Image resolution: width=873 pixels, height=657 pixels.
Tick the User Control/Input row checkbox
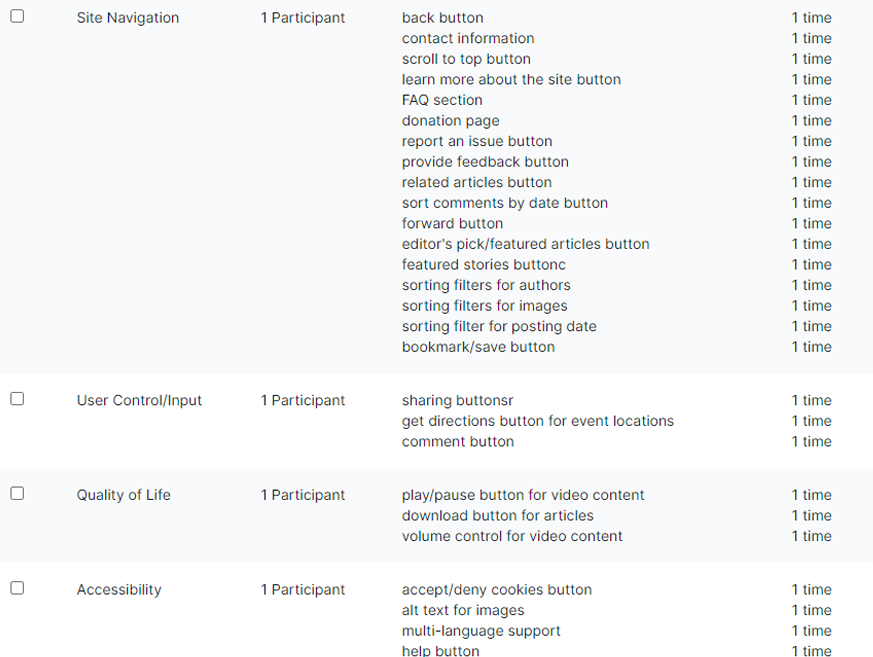click(x=17, y=399)
